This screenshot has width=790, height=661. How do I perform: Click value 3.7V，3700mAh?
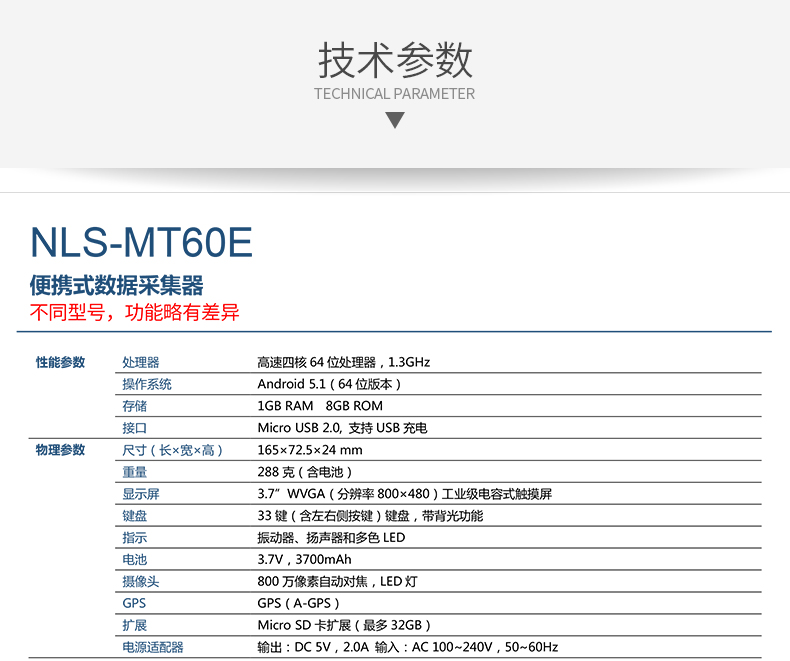pyautogui.click(x=304, y=560)
